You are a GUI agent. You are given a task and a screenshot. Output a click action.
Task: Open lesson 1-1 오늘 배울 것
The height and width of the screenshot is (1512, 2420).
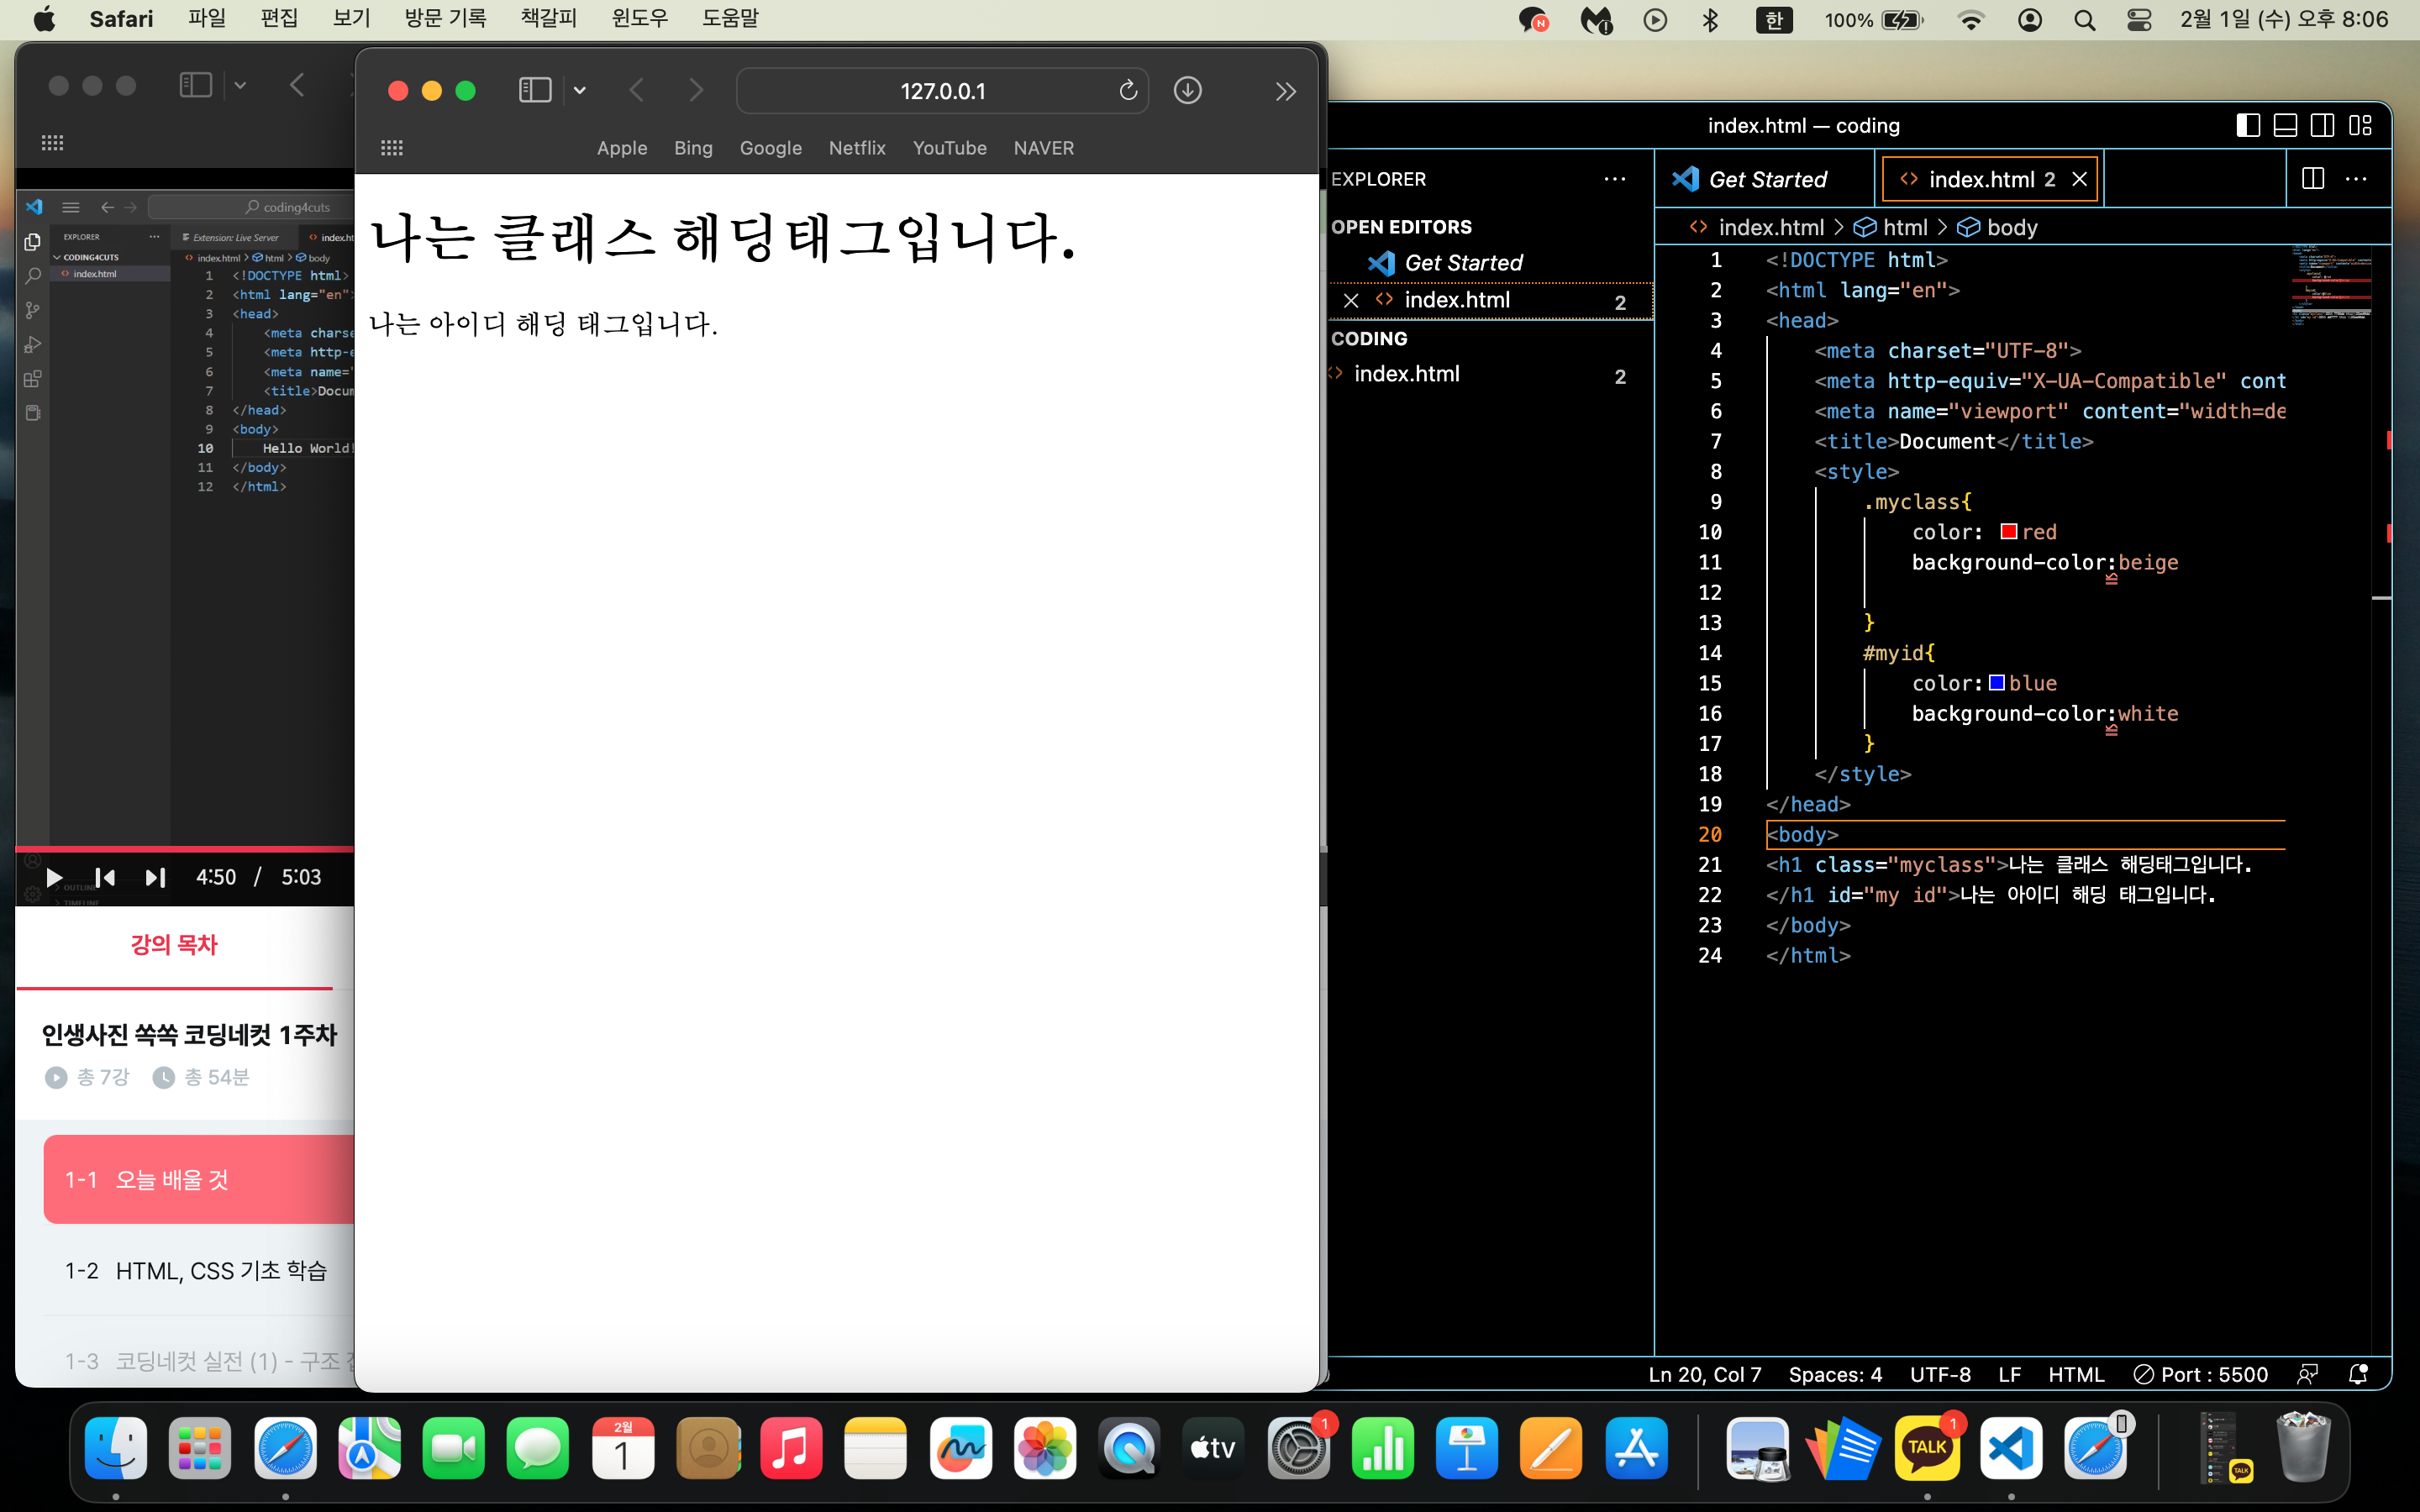[199, 1179]
